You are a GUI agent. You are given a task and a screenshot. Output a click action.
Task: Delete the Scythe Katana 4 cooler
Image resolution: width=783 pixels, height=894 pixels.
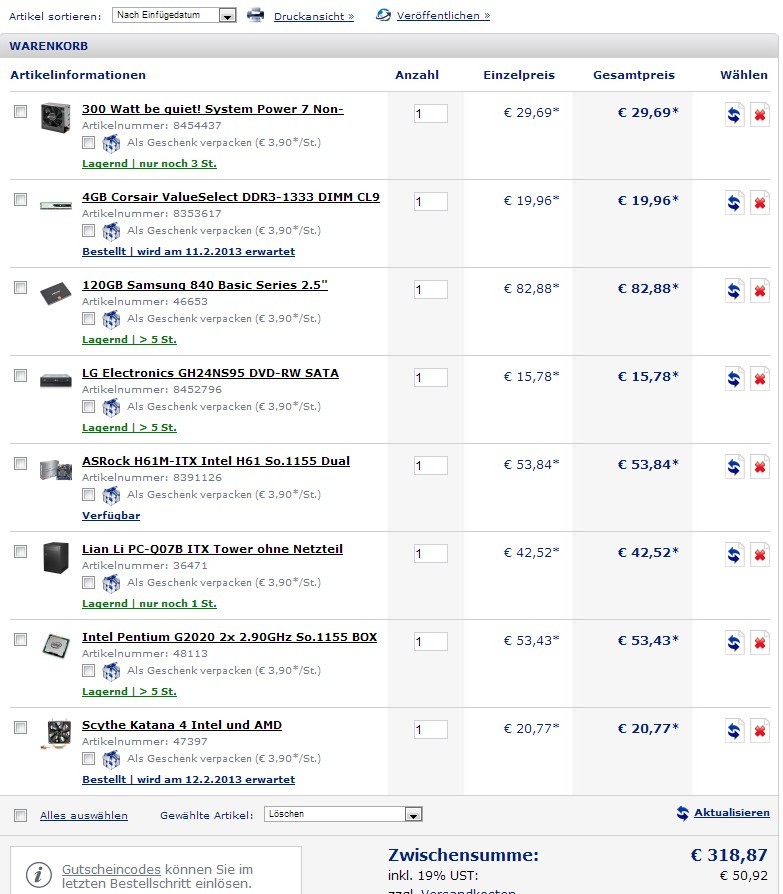[x=760, y=731]
